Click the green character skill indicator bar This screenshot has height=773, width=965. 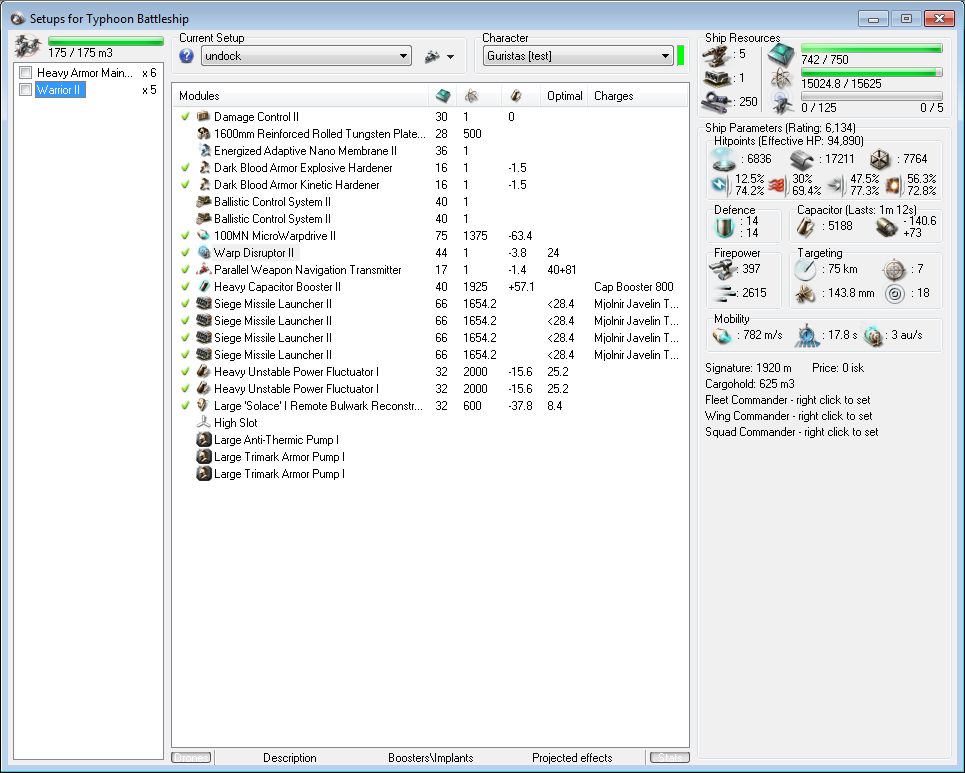click(681, 56)
